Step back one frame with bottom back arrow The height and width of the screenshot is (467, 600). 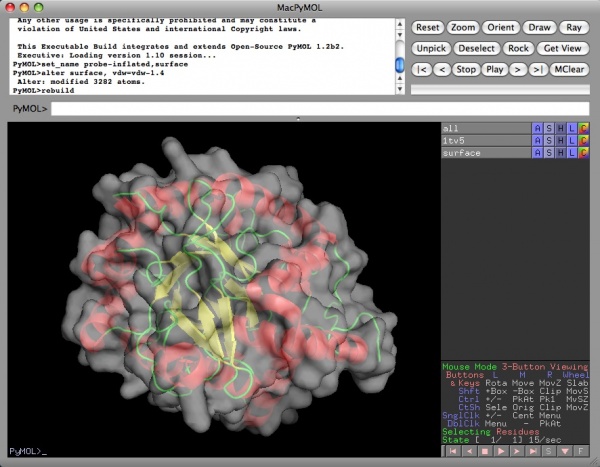tap(471, 452)
